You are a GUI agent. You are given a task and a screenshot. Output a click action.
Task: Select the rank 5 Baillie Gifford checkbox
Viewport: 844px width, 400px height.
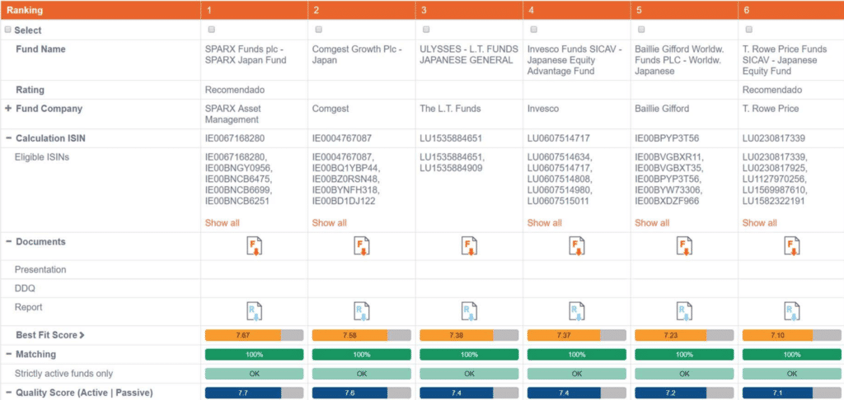(x=641, y=29)
